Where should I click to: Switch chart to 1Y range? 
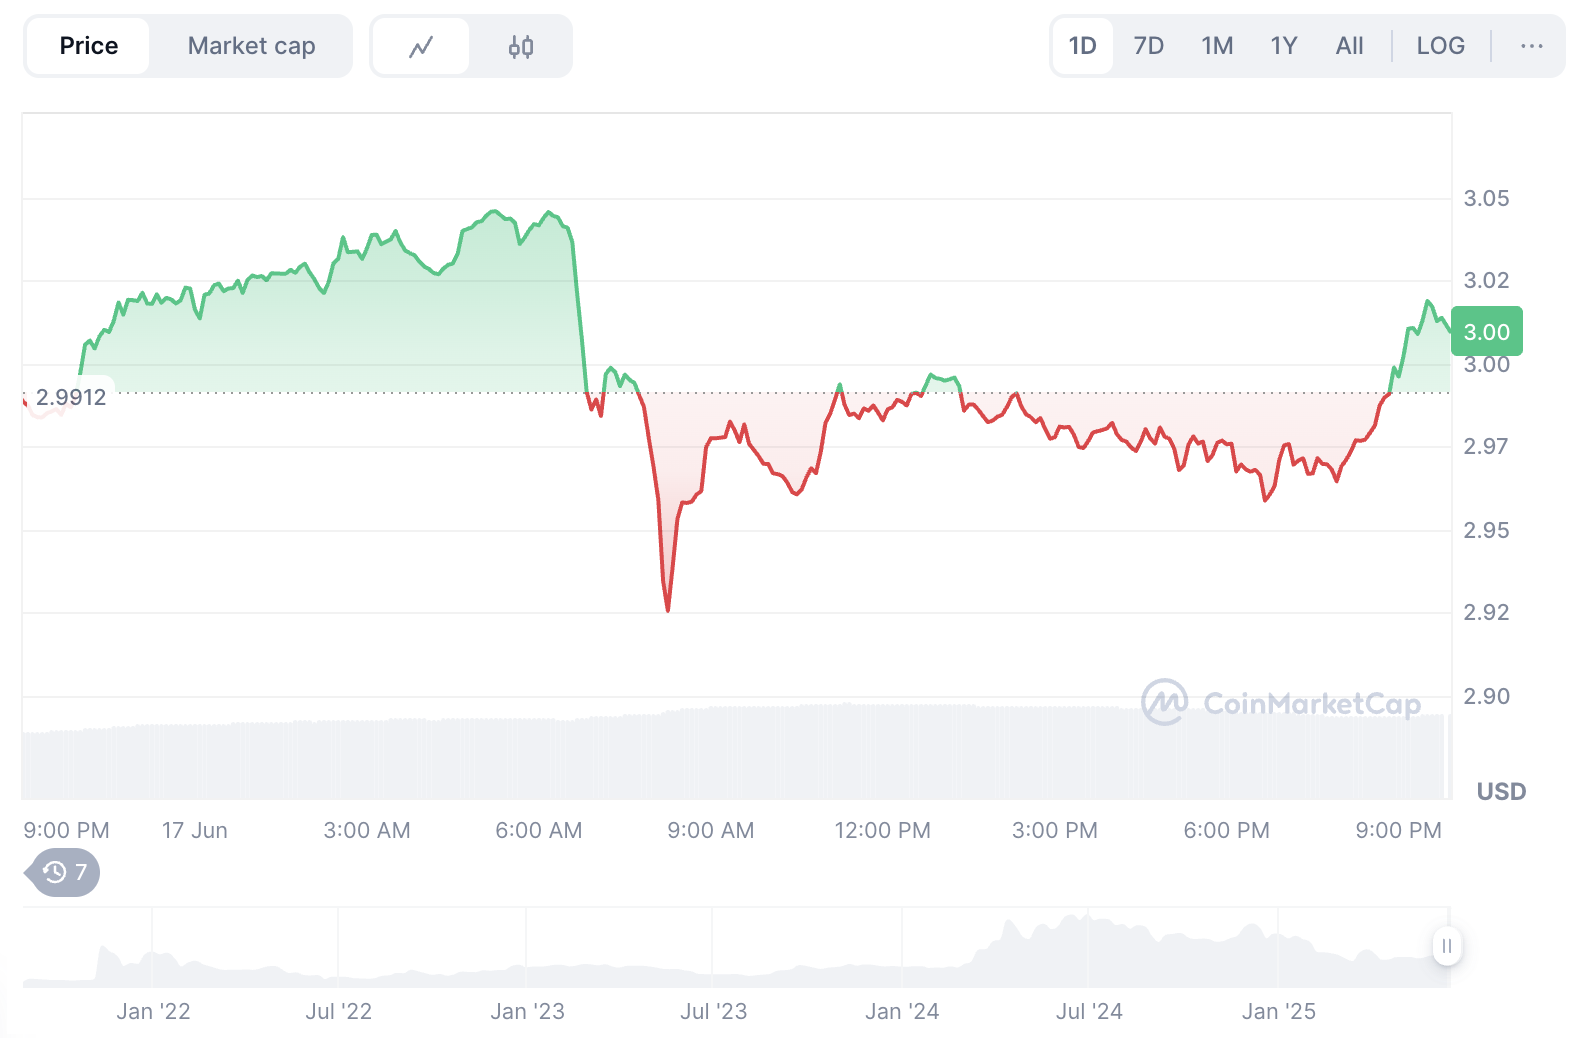[1284, 46]
